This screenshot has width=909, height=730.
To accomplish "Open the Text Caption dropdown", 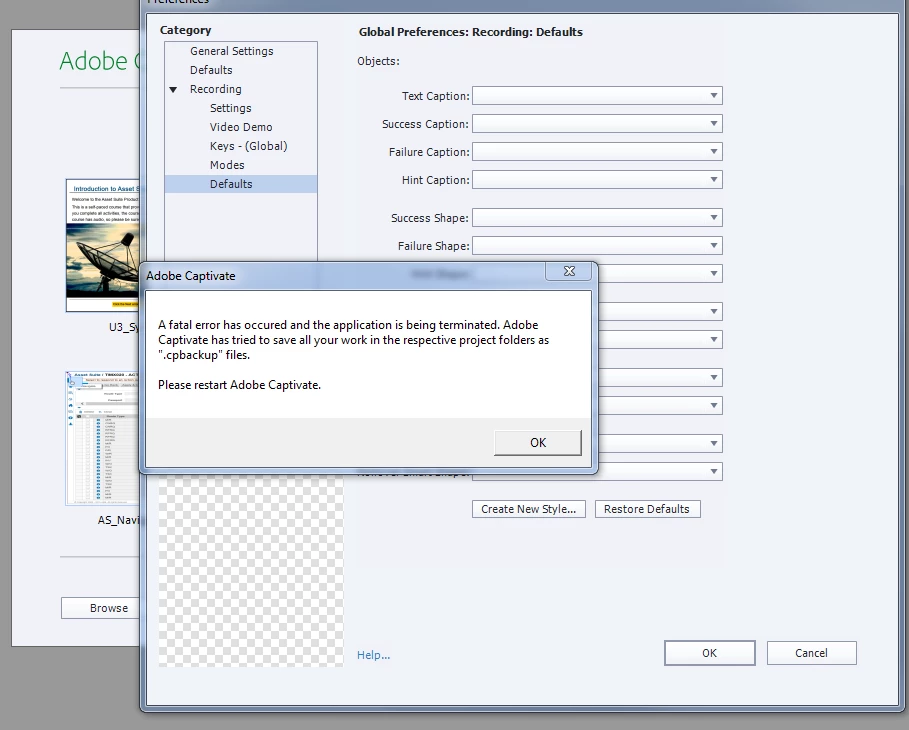I will click(x=597, y=96).
